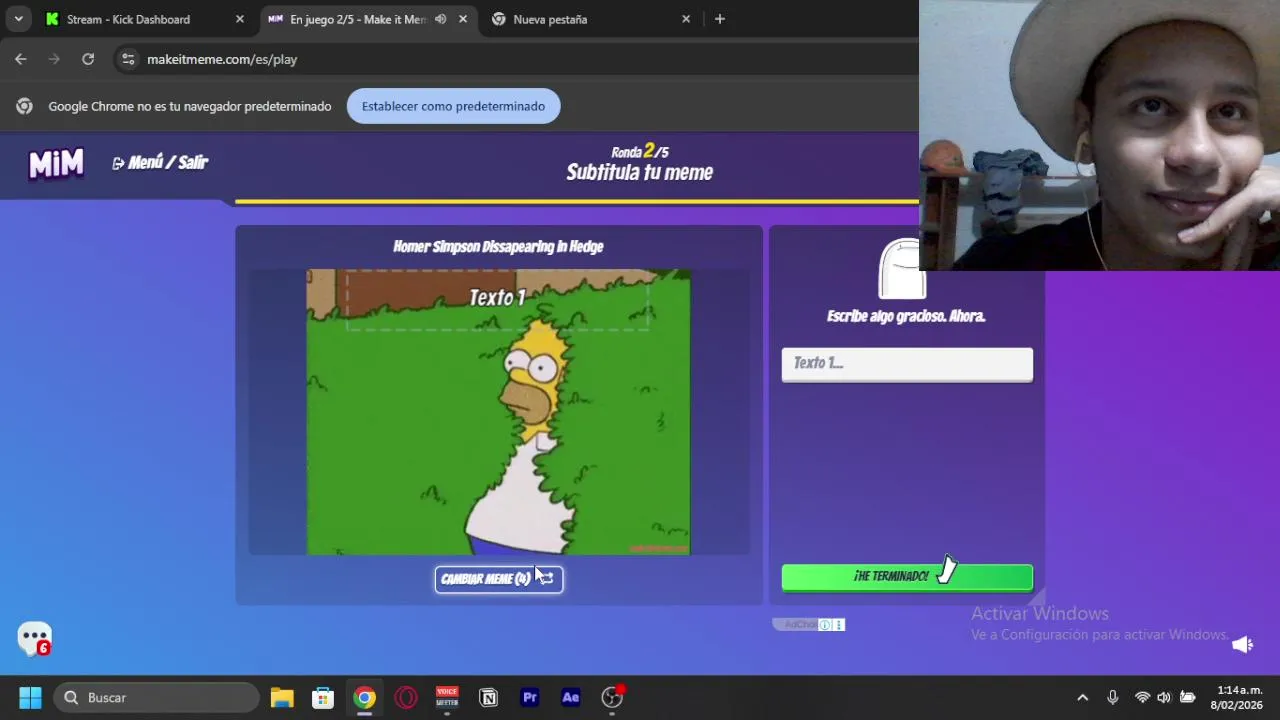
Task: Close the Nueva pestaña tab
Action: tap(686, 19)
